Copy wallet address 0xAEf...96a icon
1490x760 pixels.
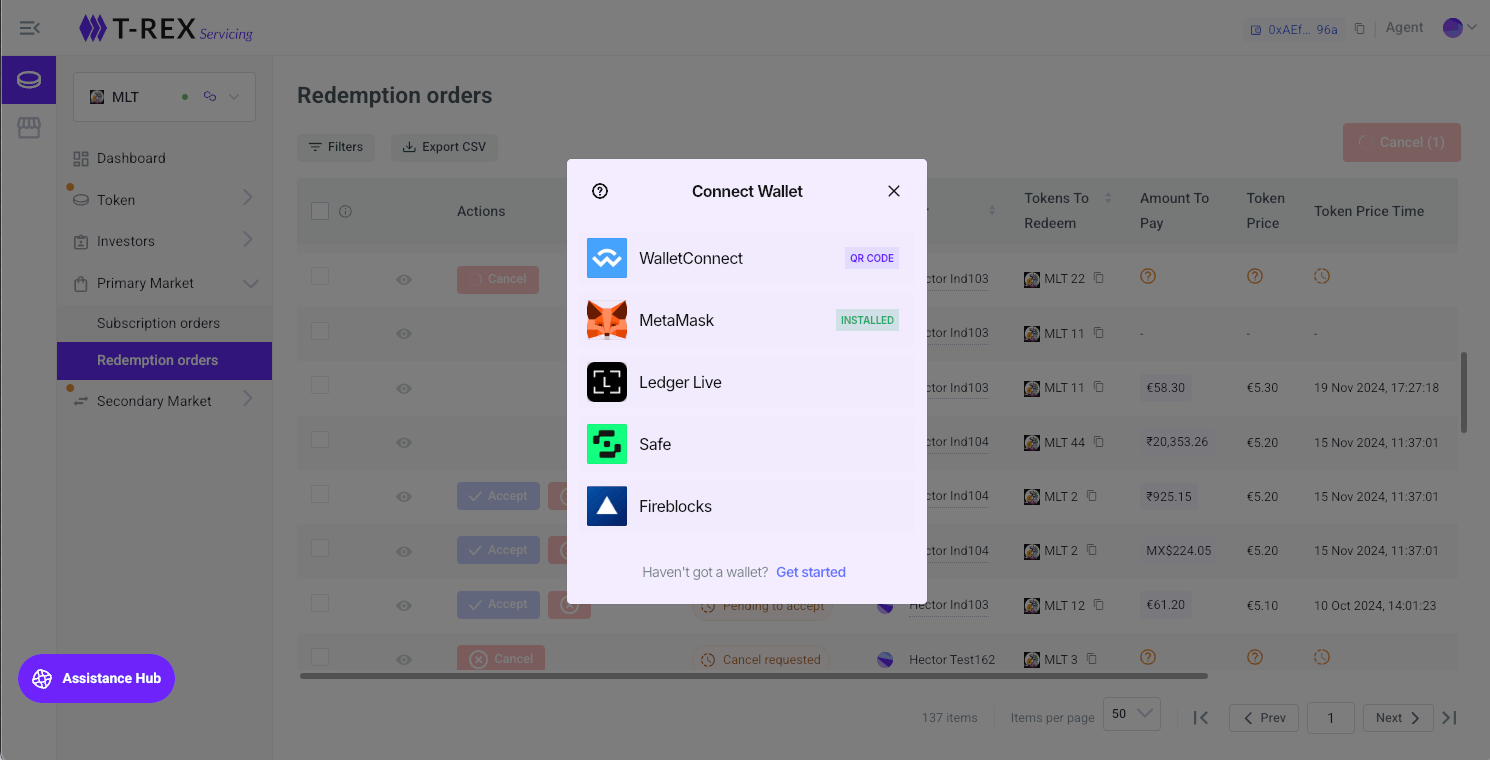pyautogui.click(x=1359, y=29)
